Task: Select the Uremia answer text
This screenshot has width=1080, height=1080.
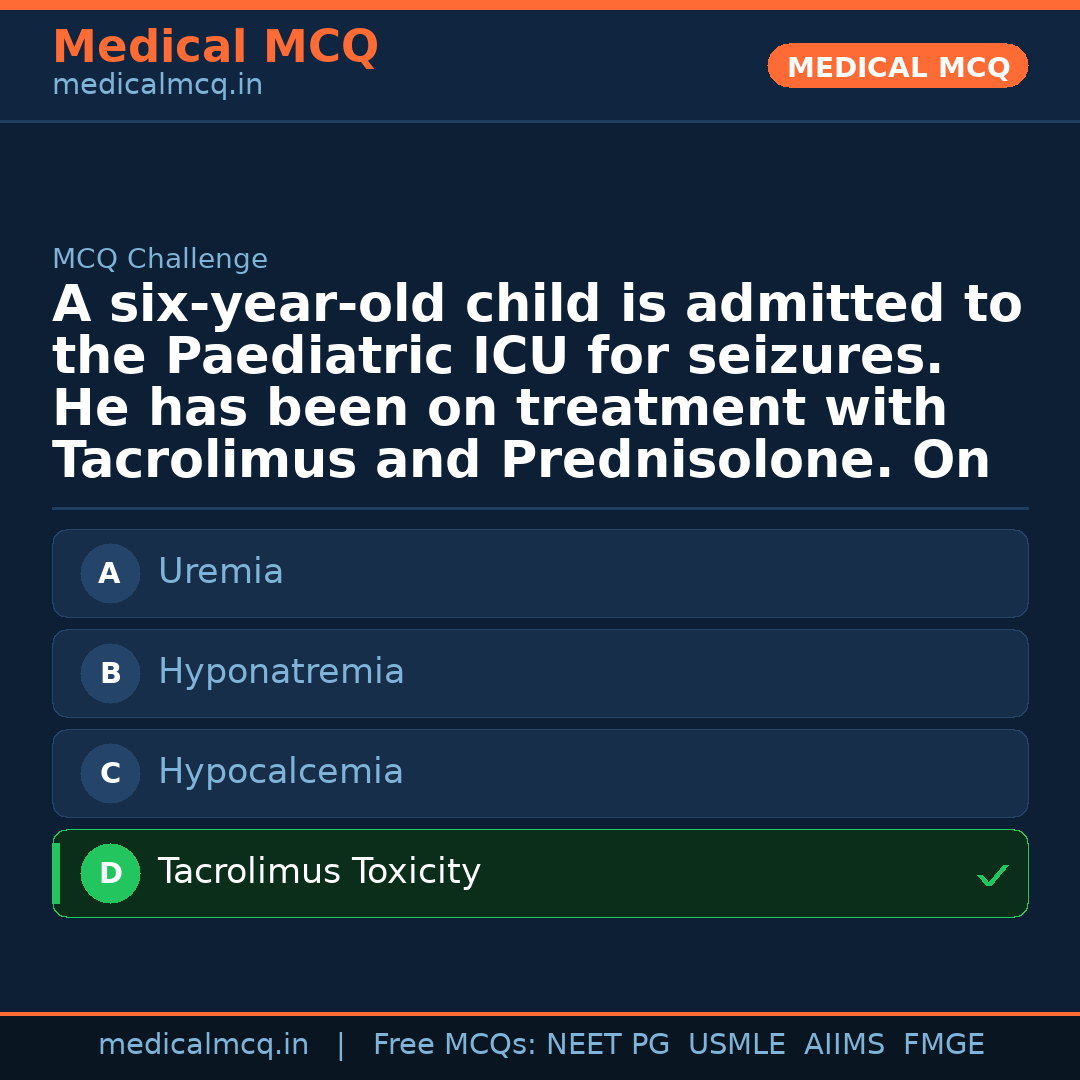Action: point(220,572)
